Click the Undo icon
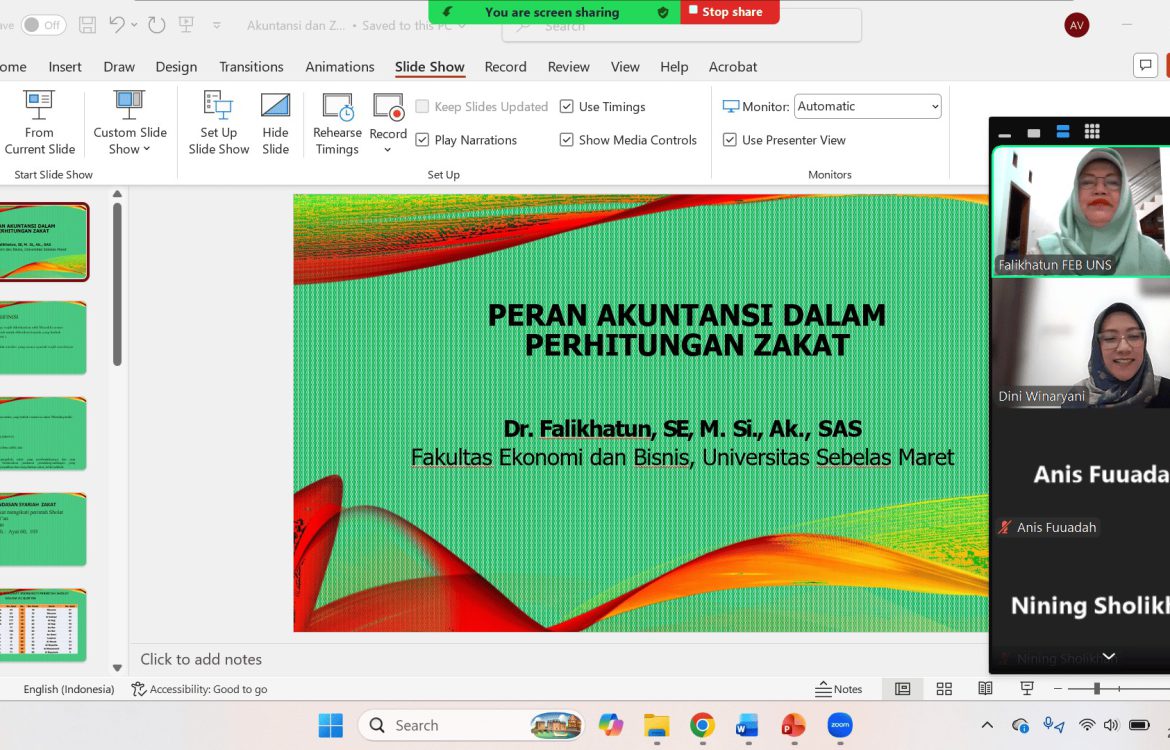1170x750 pixels. [x=116, y=25]
